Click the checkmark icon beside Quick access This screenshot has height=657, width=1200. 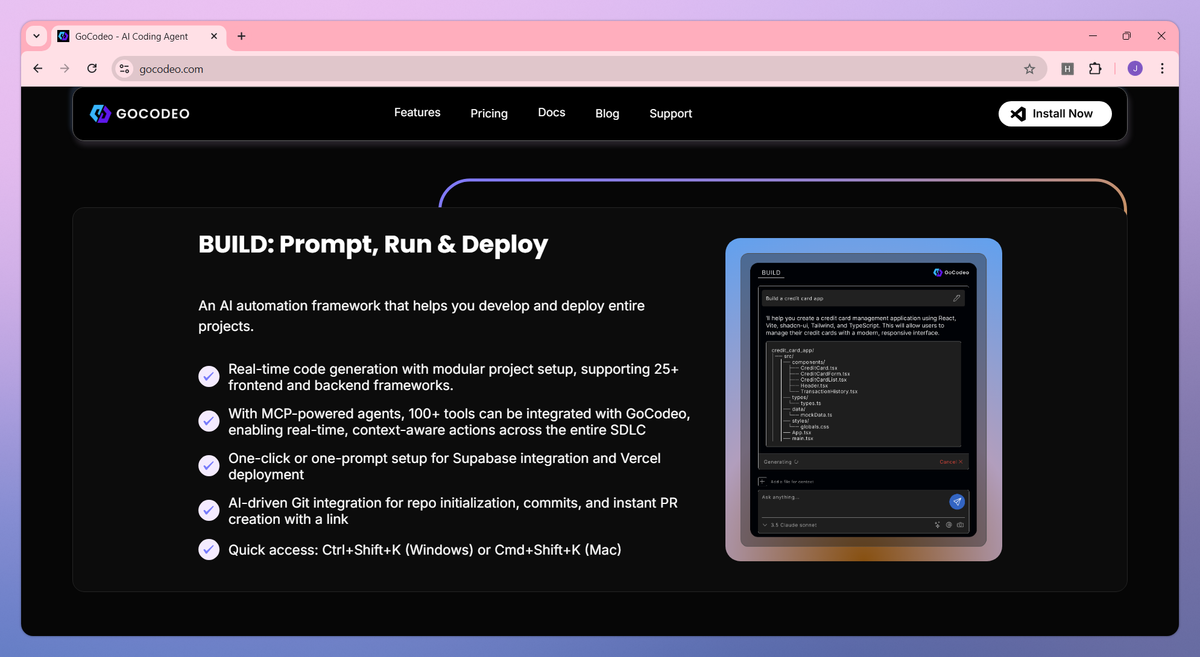pyautogui.click(x=208, y=549)
